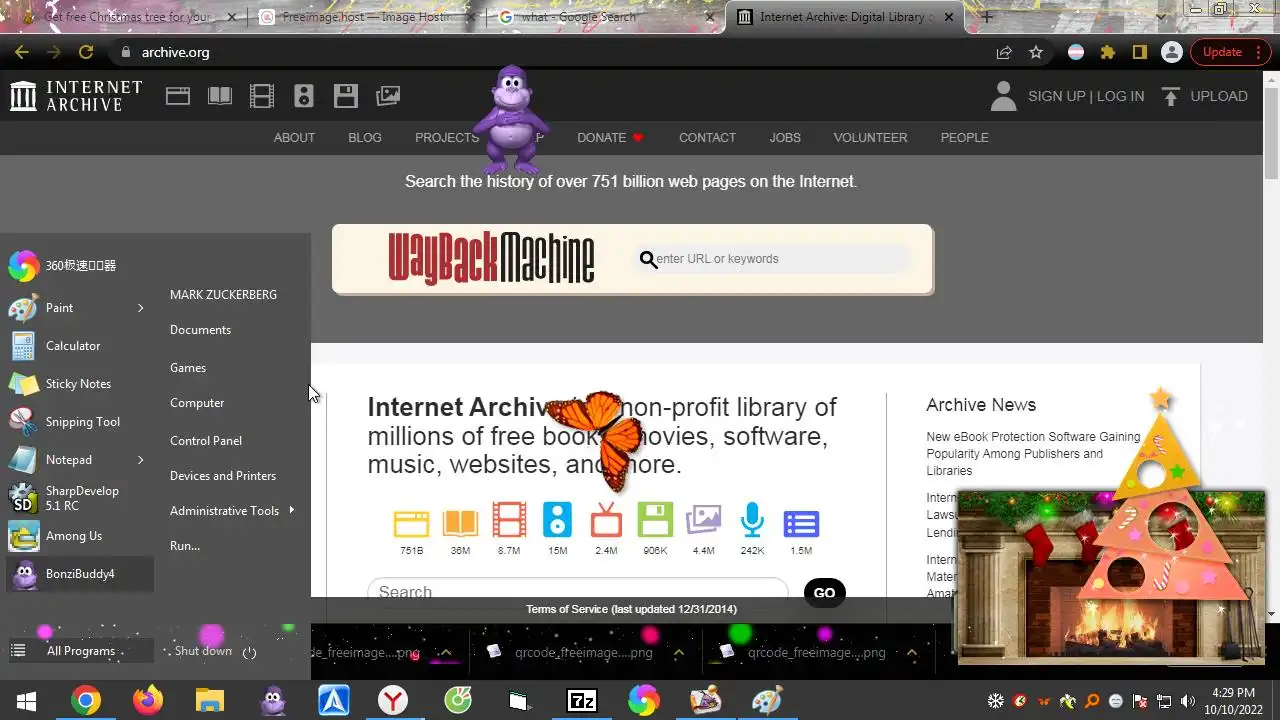Open Calculator from Start menu
Viewport: 1280px width, 720px height.
(x=80, y=346)
